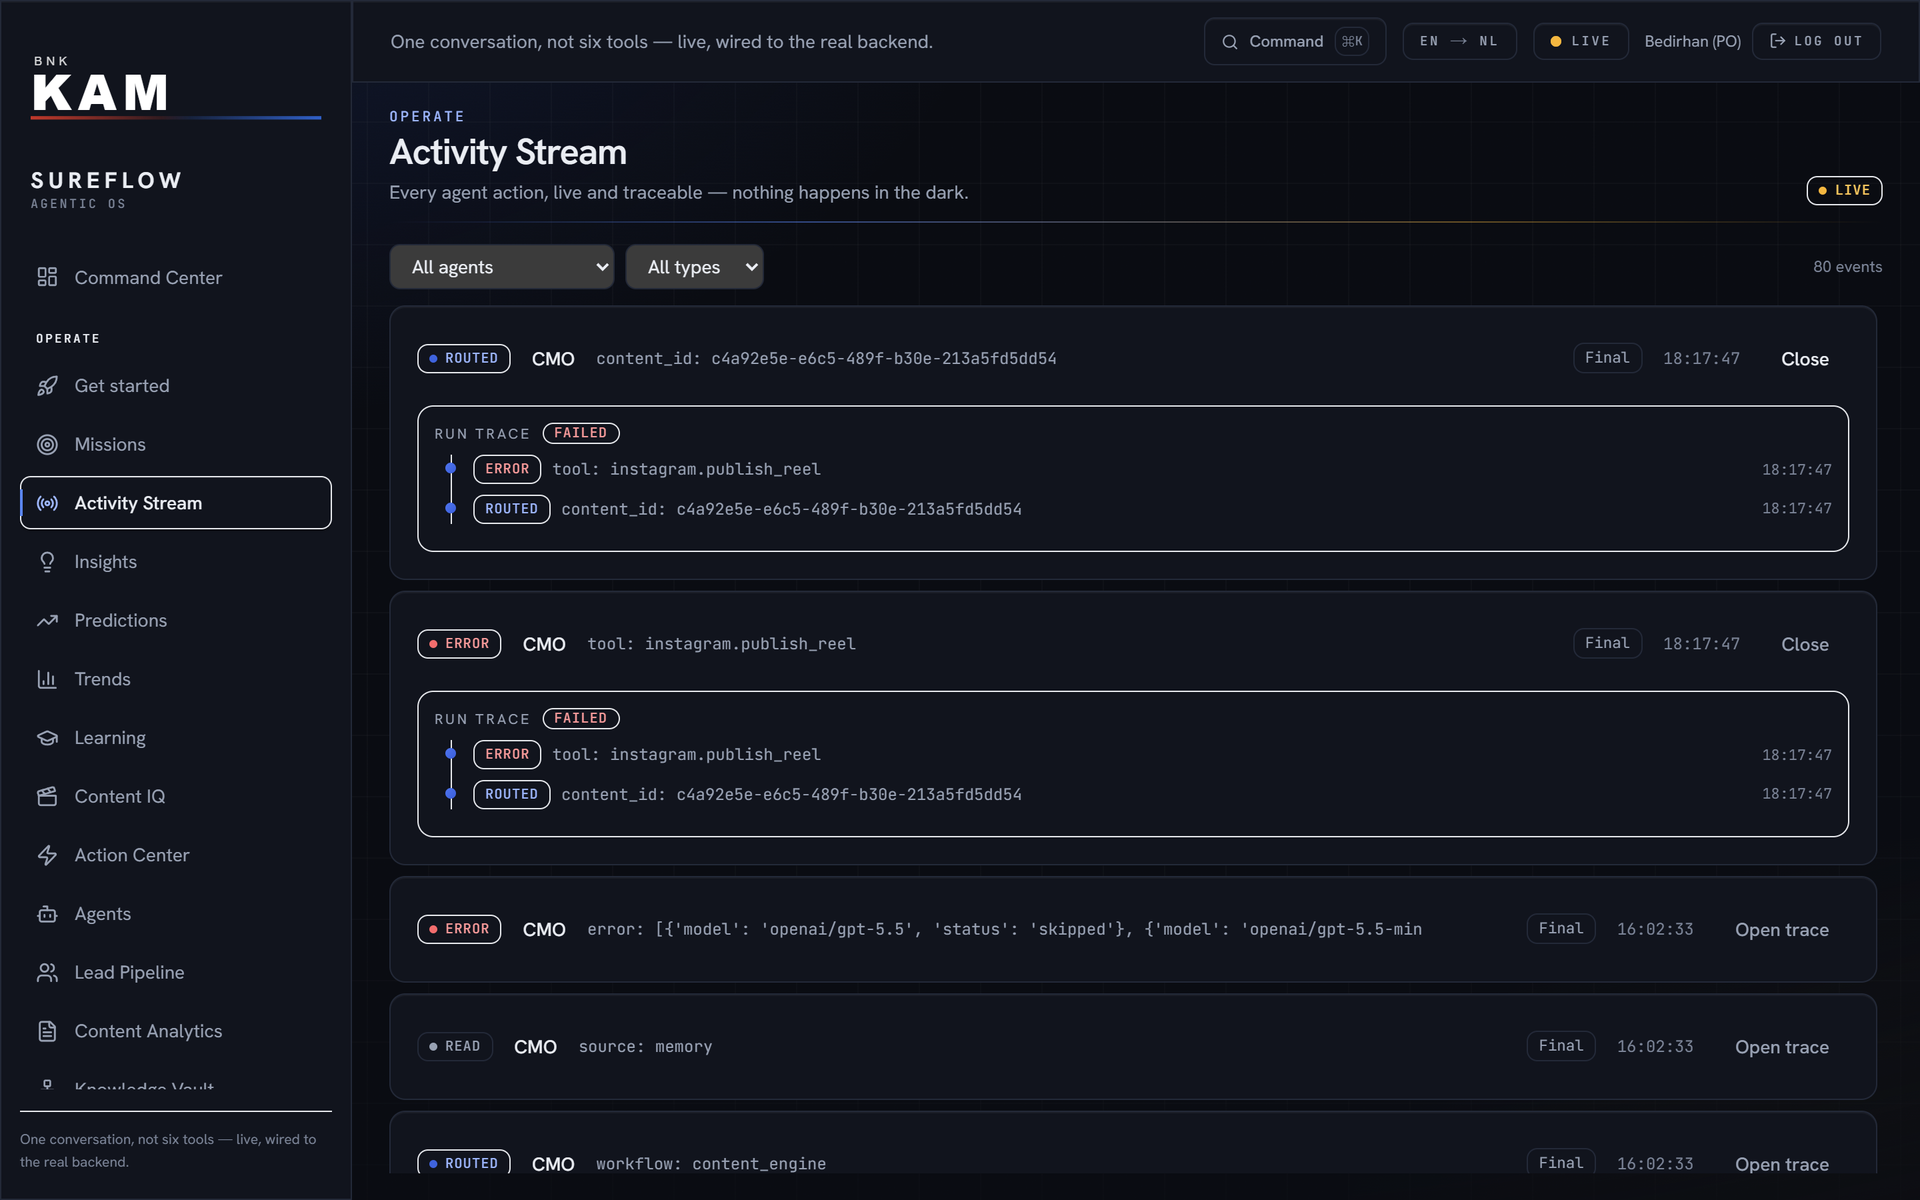
Task: Open Trends bar chart icon
Action: pos(47,679)
